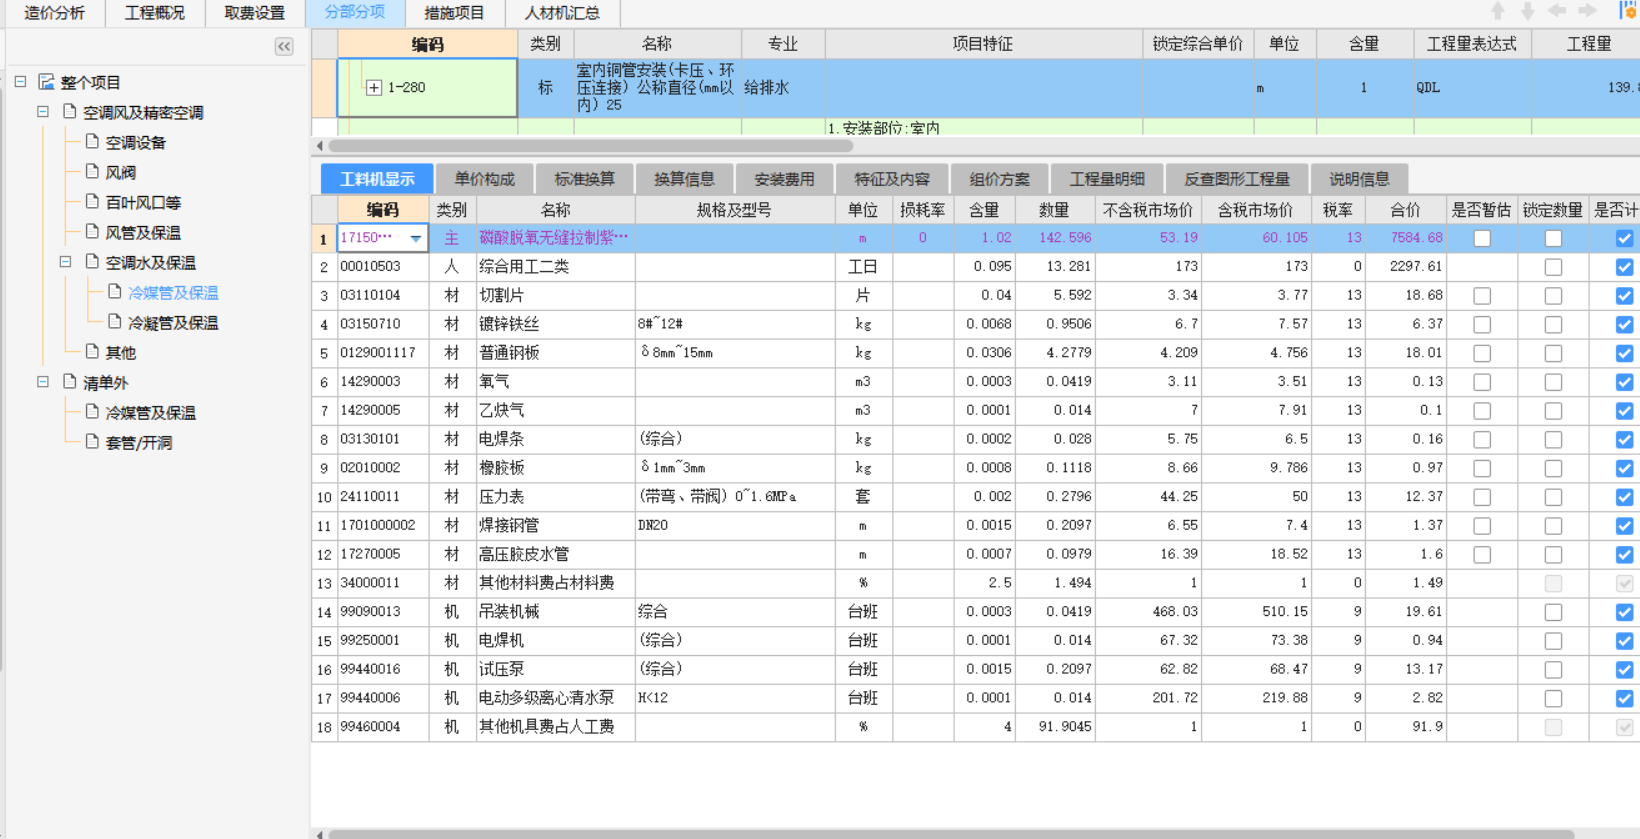The width and height of the screenshot is (1640, 839).
Task: Expand the 1-280 item with plus box
Action: pyautogui.click(x=373, y=88)
